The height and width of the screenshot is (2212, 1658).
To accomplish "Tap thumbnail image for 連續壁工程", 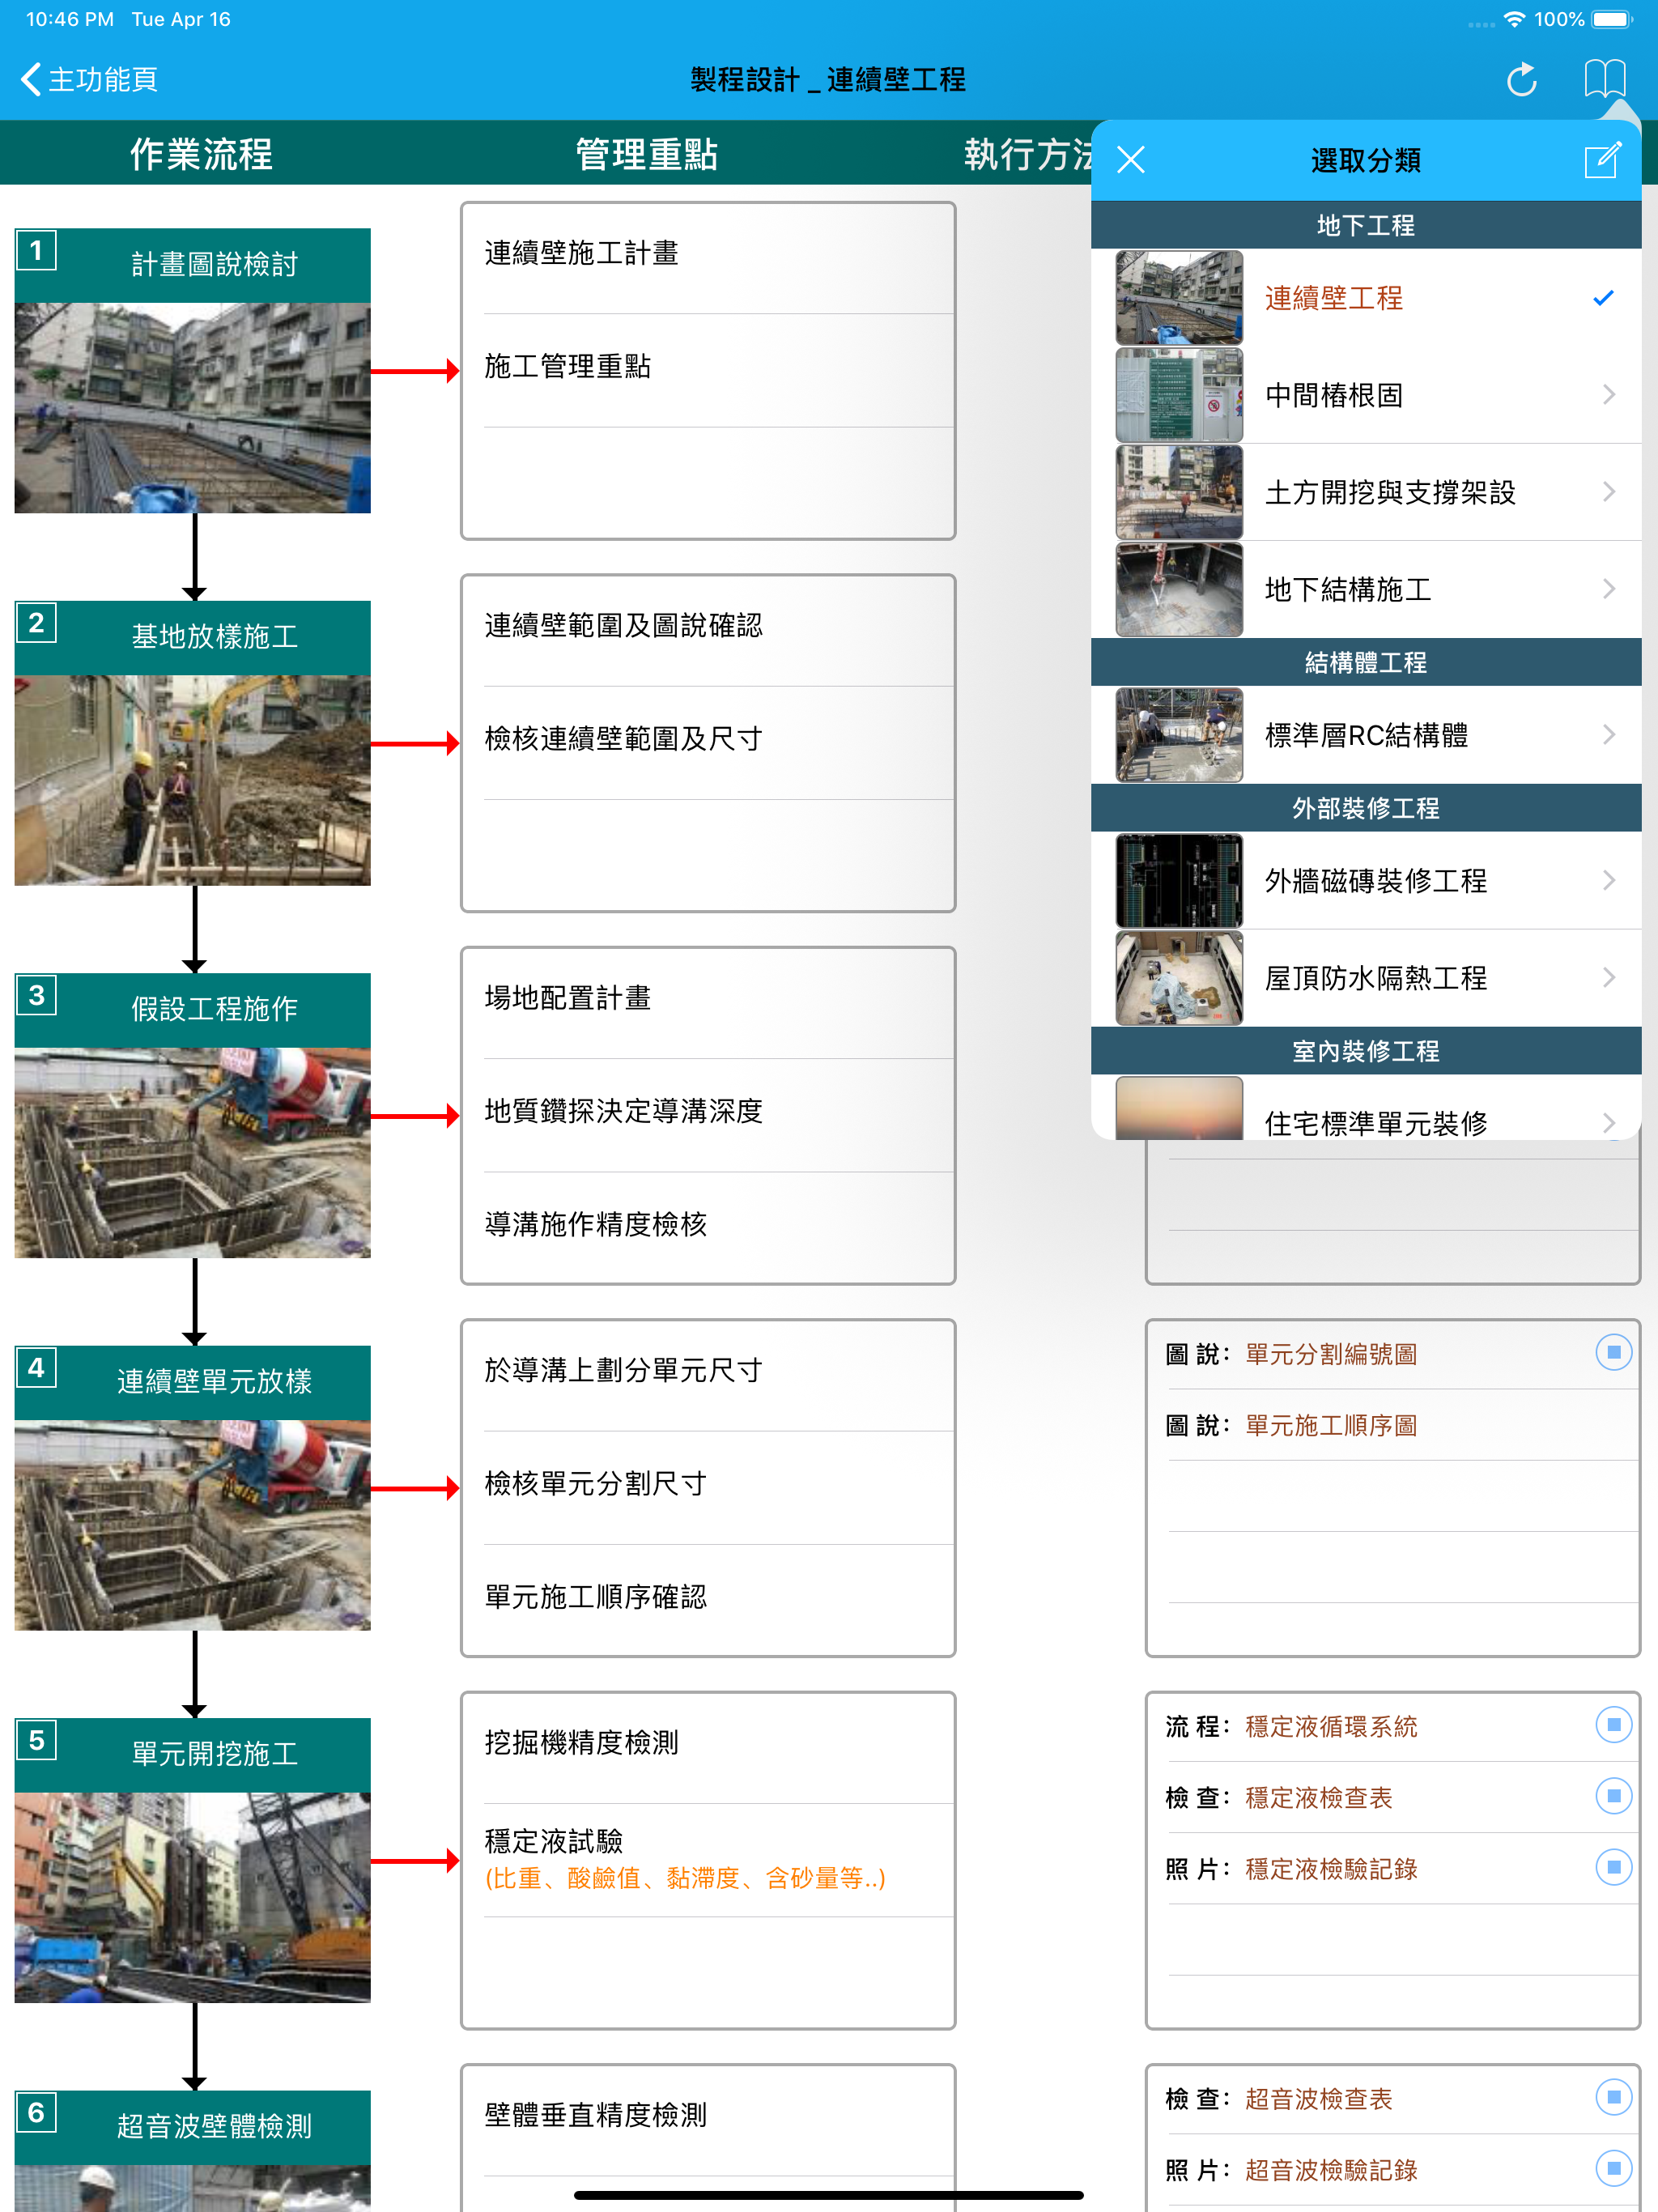I will tap(1179, 298).
